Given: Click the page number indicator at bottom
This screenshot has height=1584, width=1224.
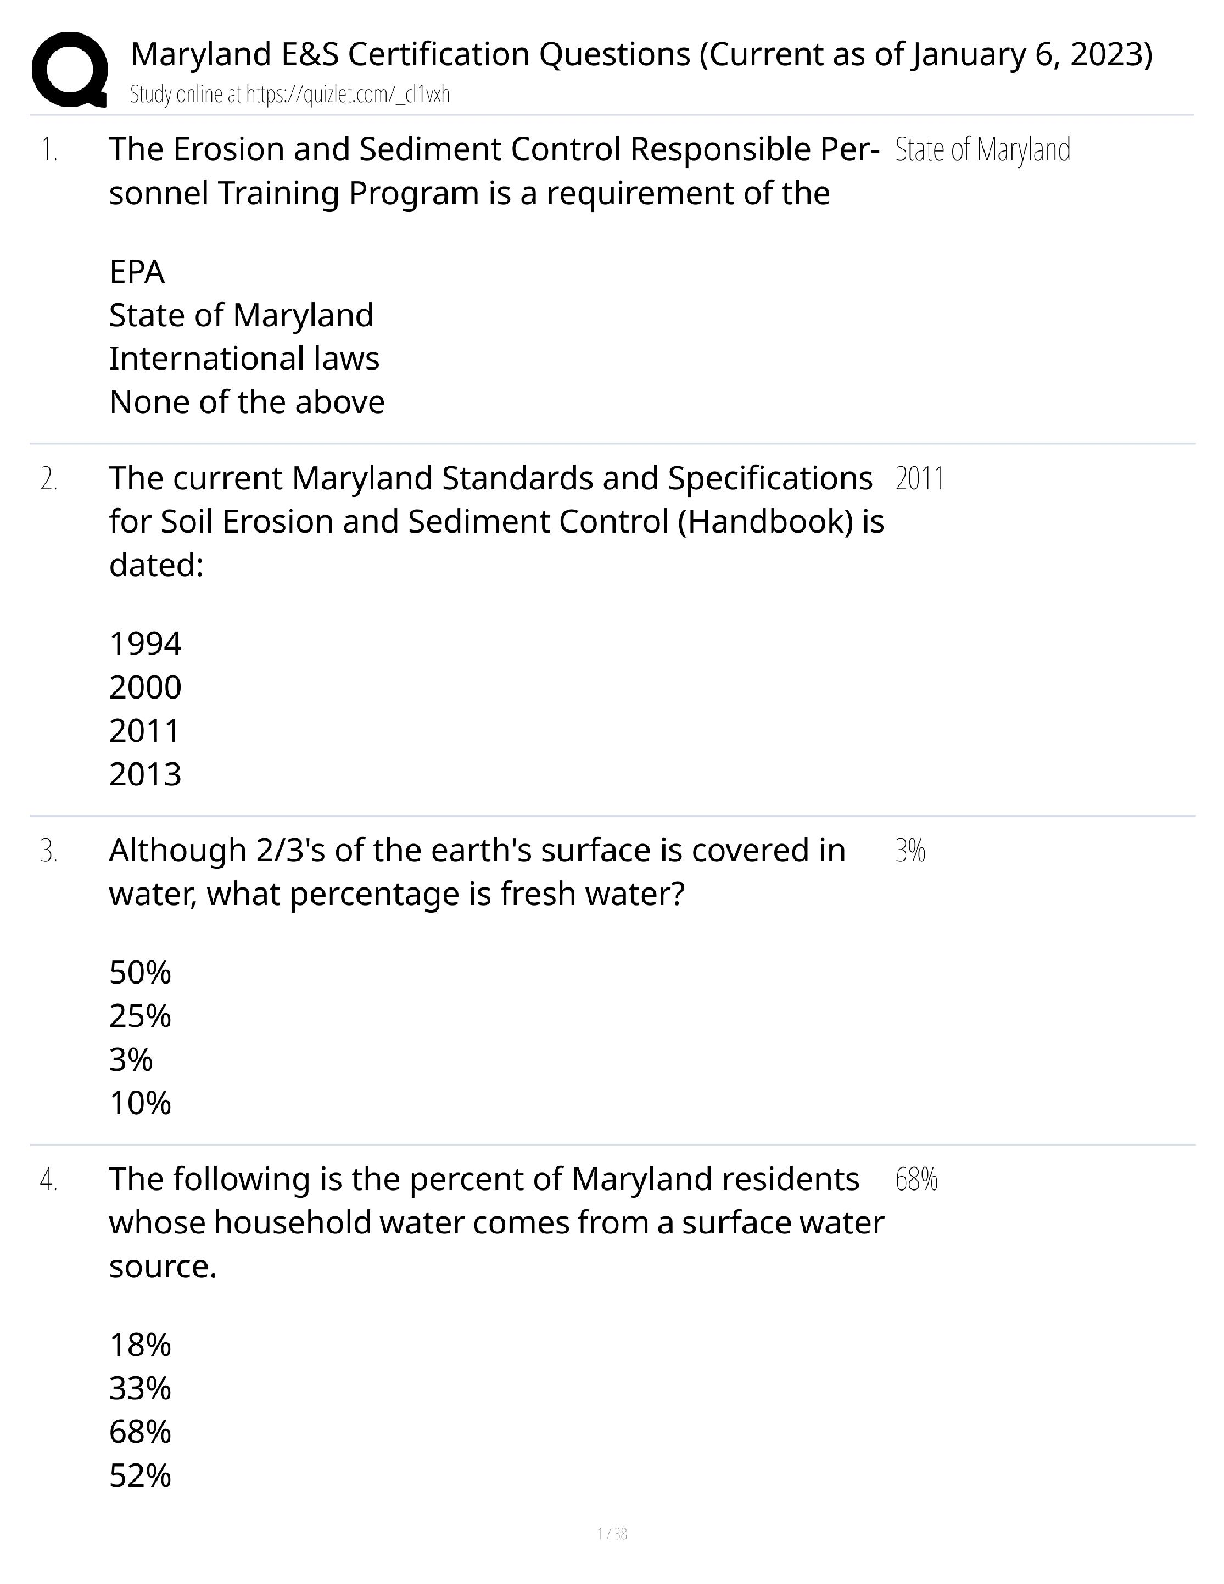Looking at the screenshot, I should tap(611, 1533).
